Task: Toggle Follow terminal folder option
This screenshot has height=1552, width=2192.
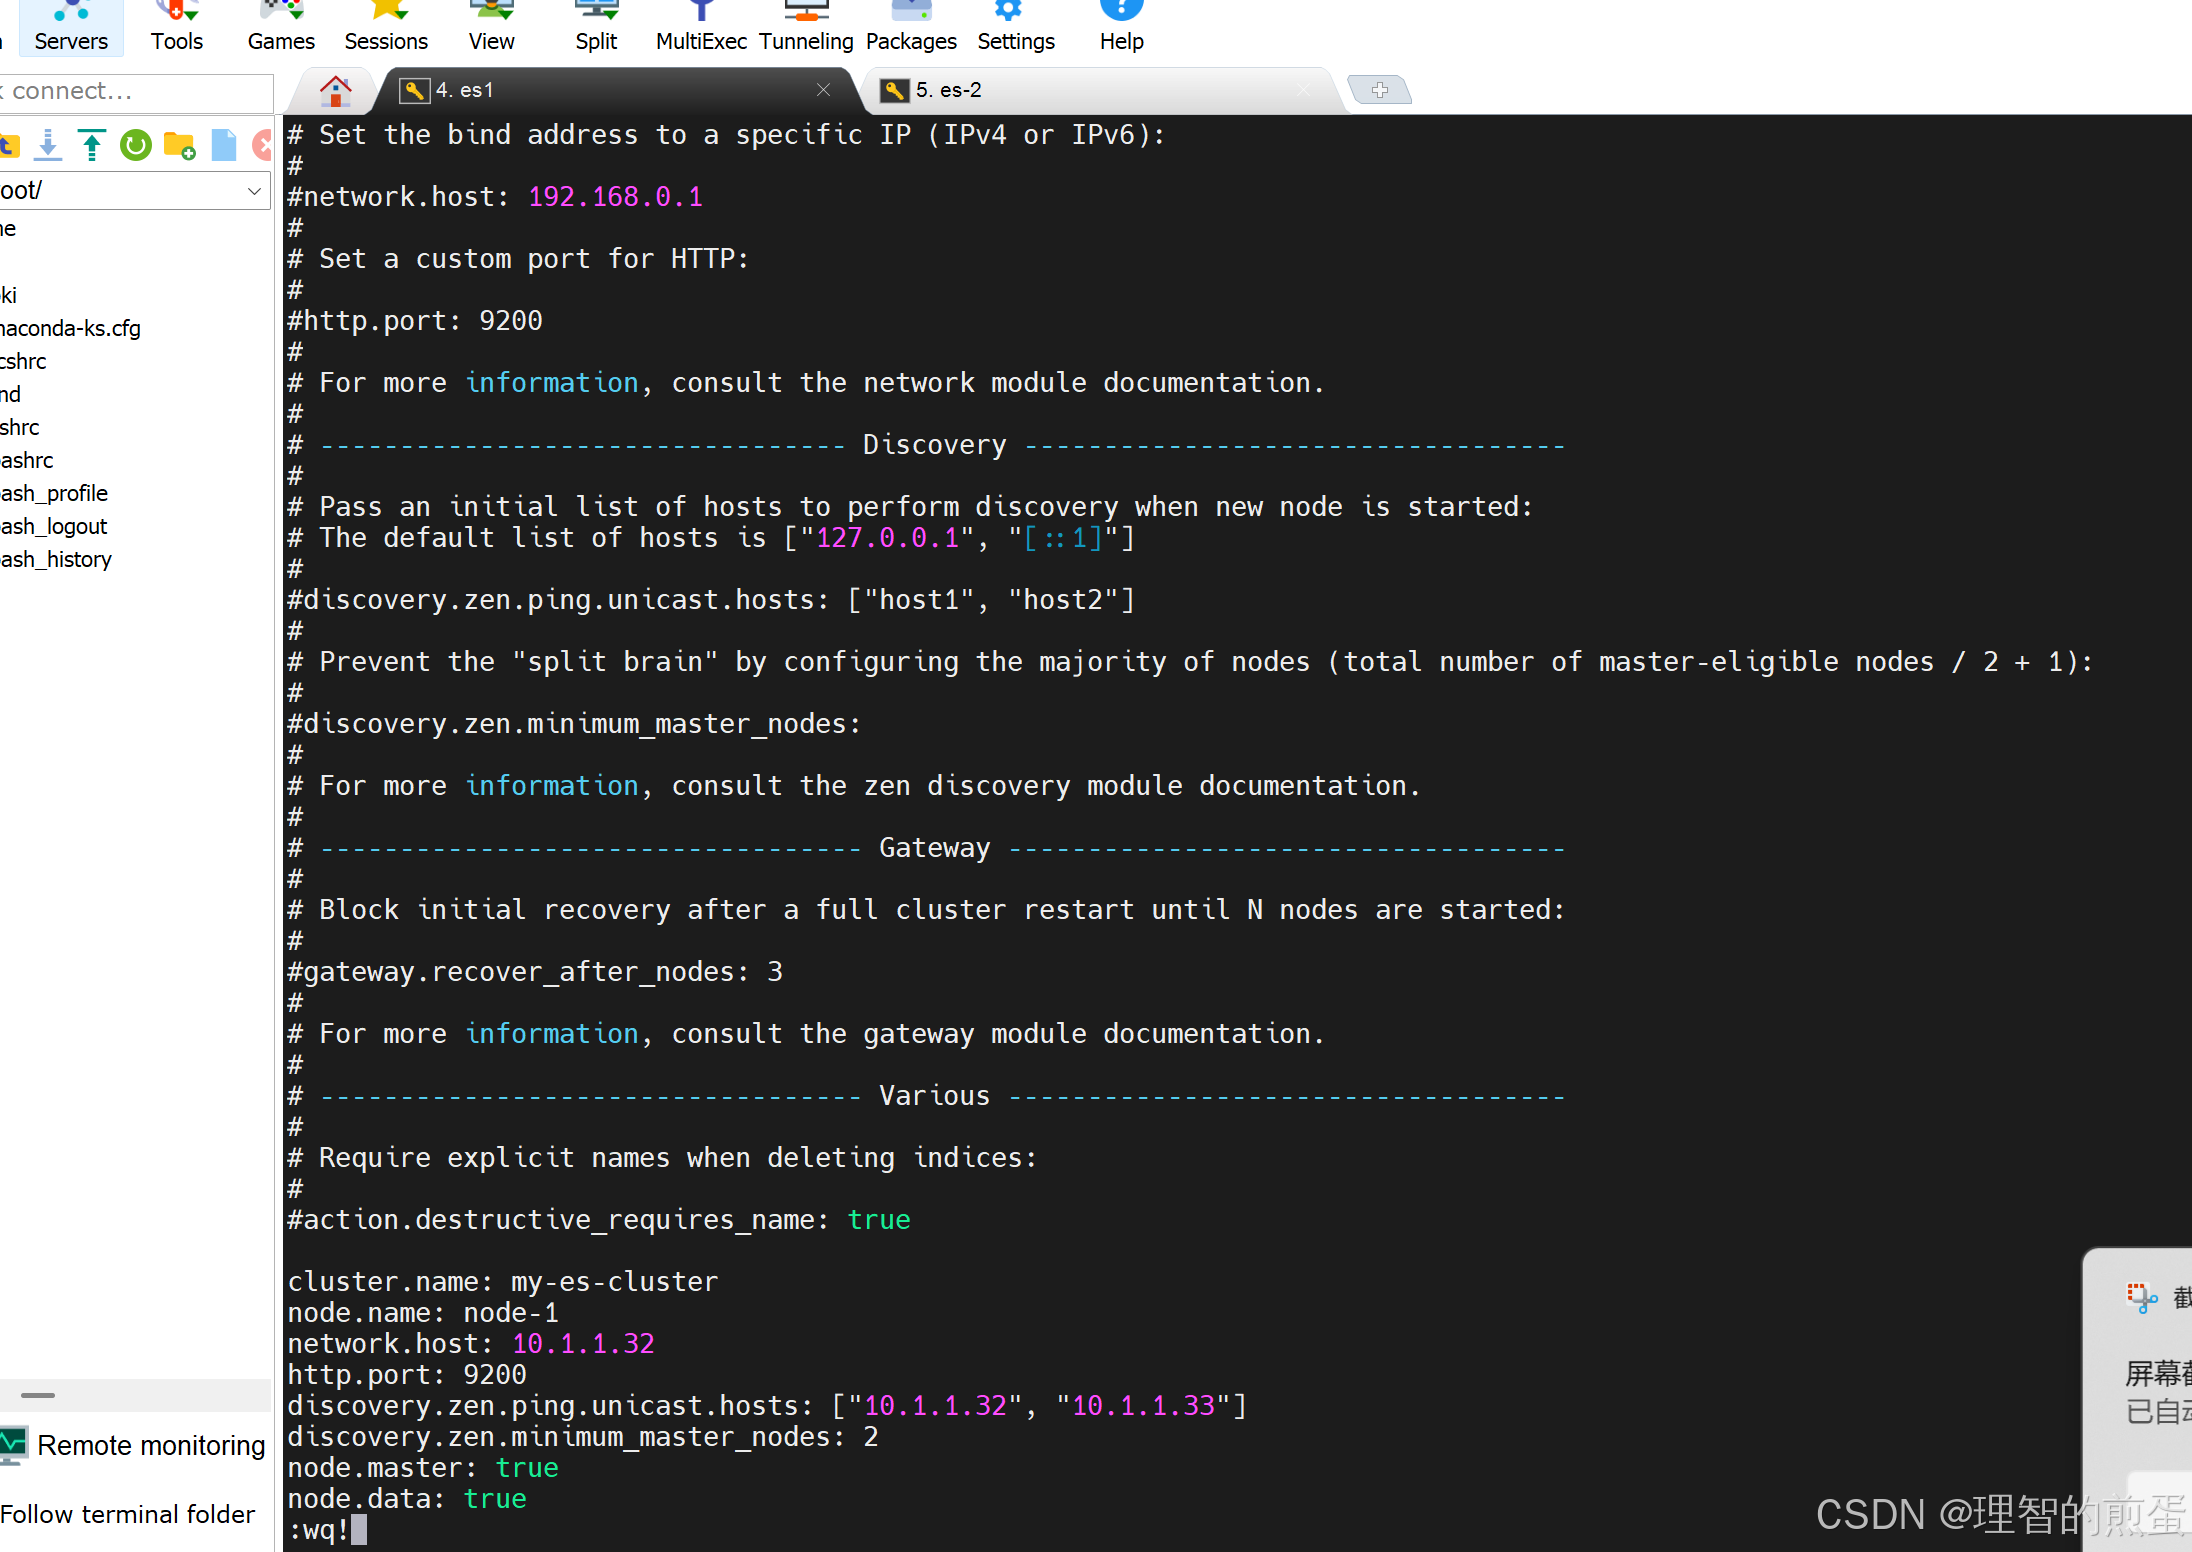Action: click(x=127, y=1514)
